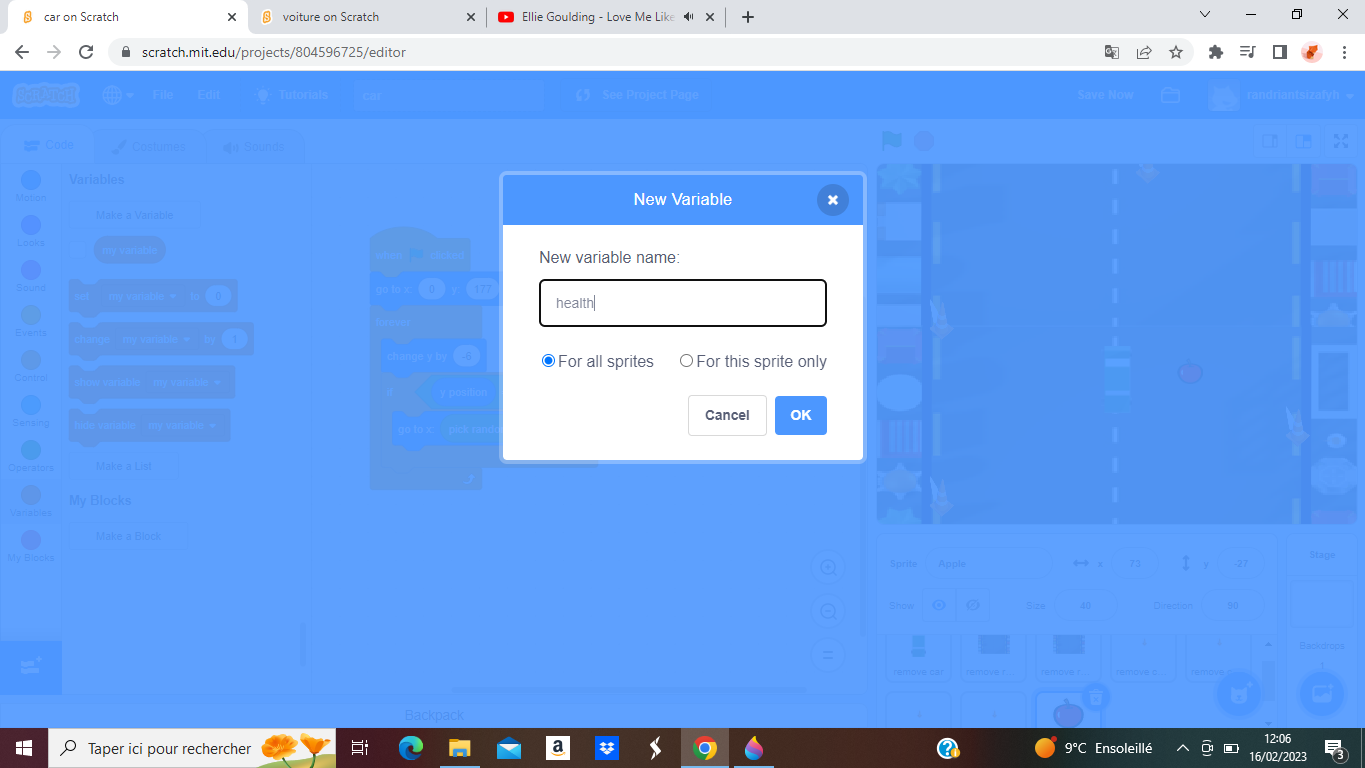This screenshot has width=1365, height=768.
Task: Select the Looks block category
Action: coord(31,231)
